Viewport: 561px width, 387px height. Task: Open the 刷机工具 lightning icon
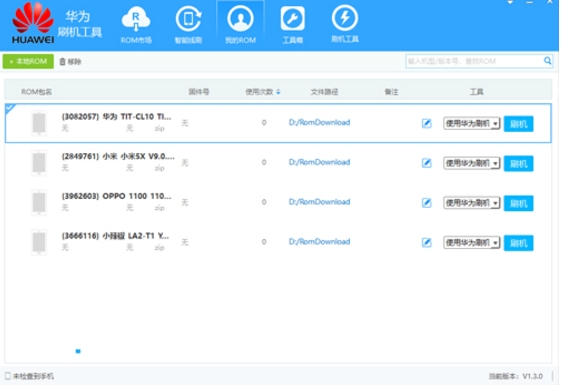coord(345,18)
